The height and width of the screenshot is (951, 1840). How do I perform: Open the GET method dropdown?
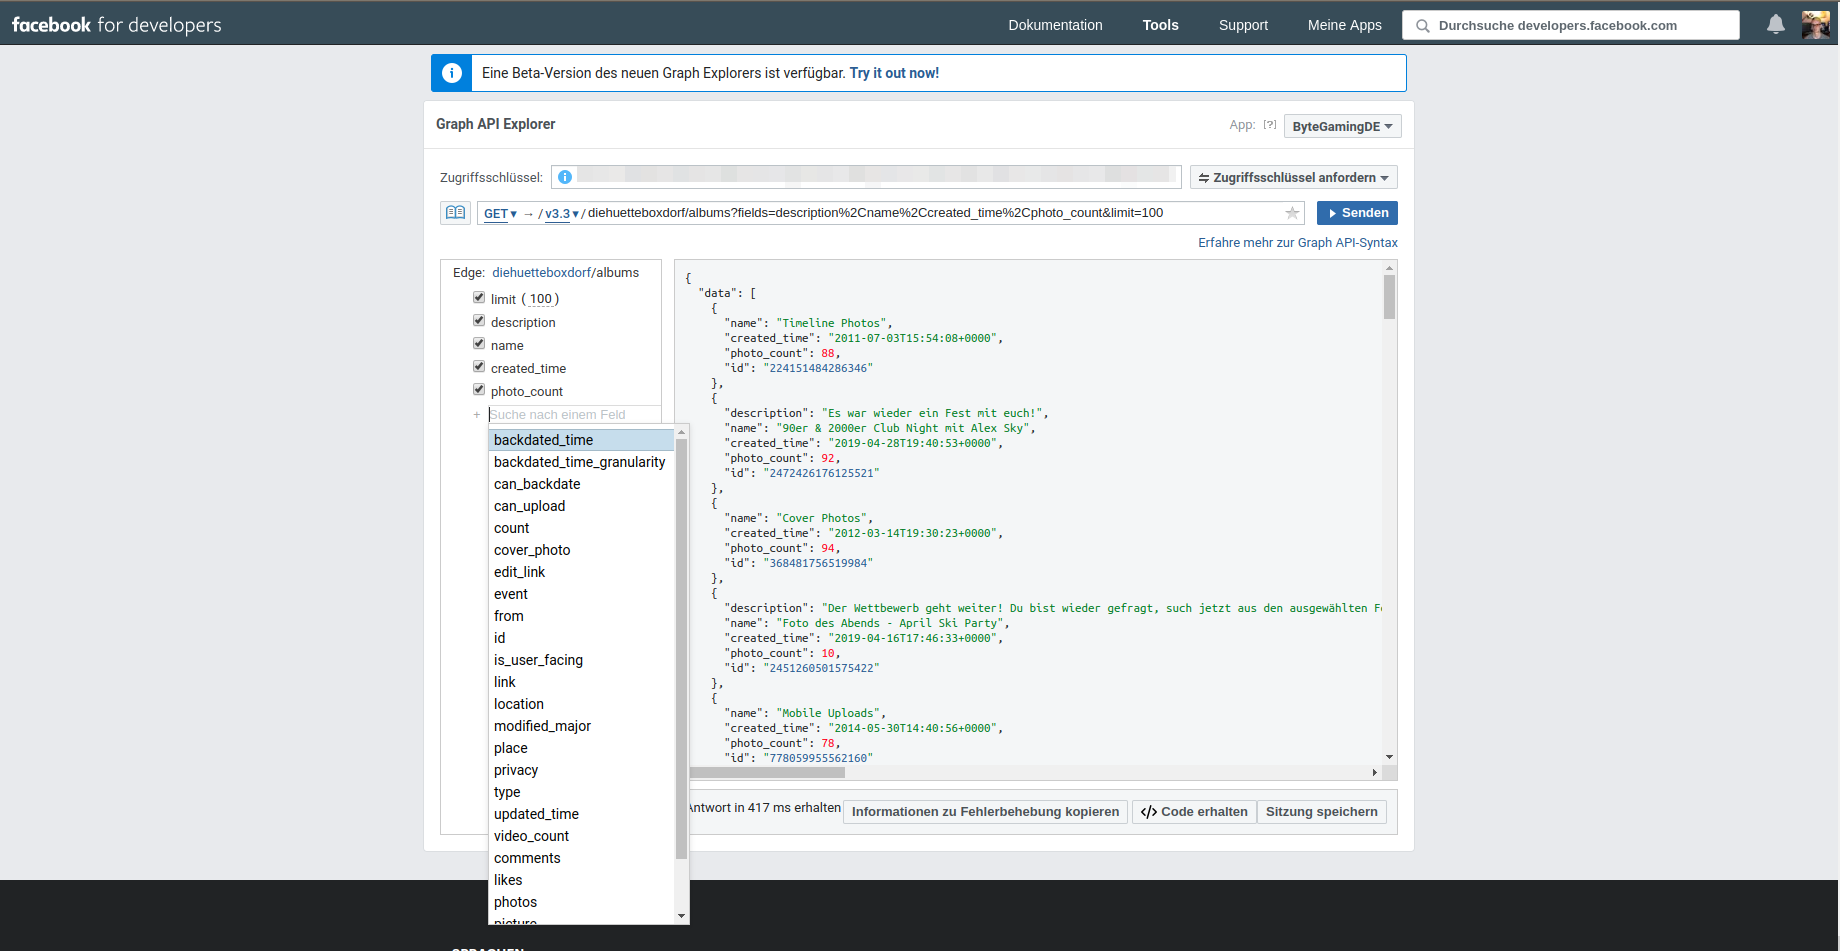[x=499, y=213]
